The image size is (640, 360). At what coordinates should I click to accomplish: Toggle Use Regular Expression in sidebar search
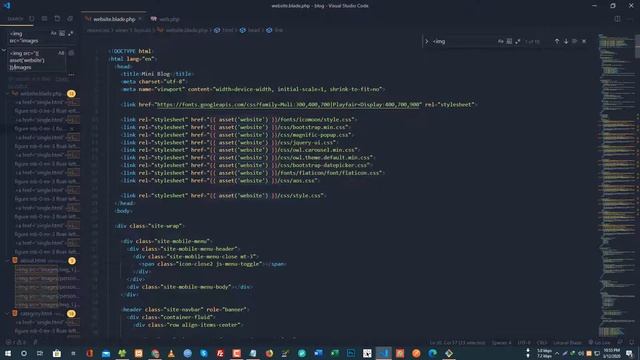coord(71,33)
